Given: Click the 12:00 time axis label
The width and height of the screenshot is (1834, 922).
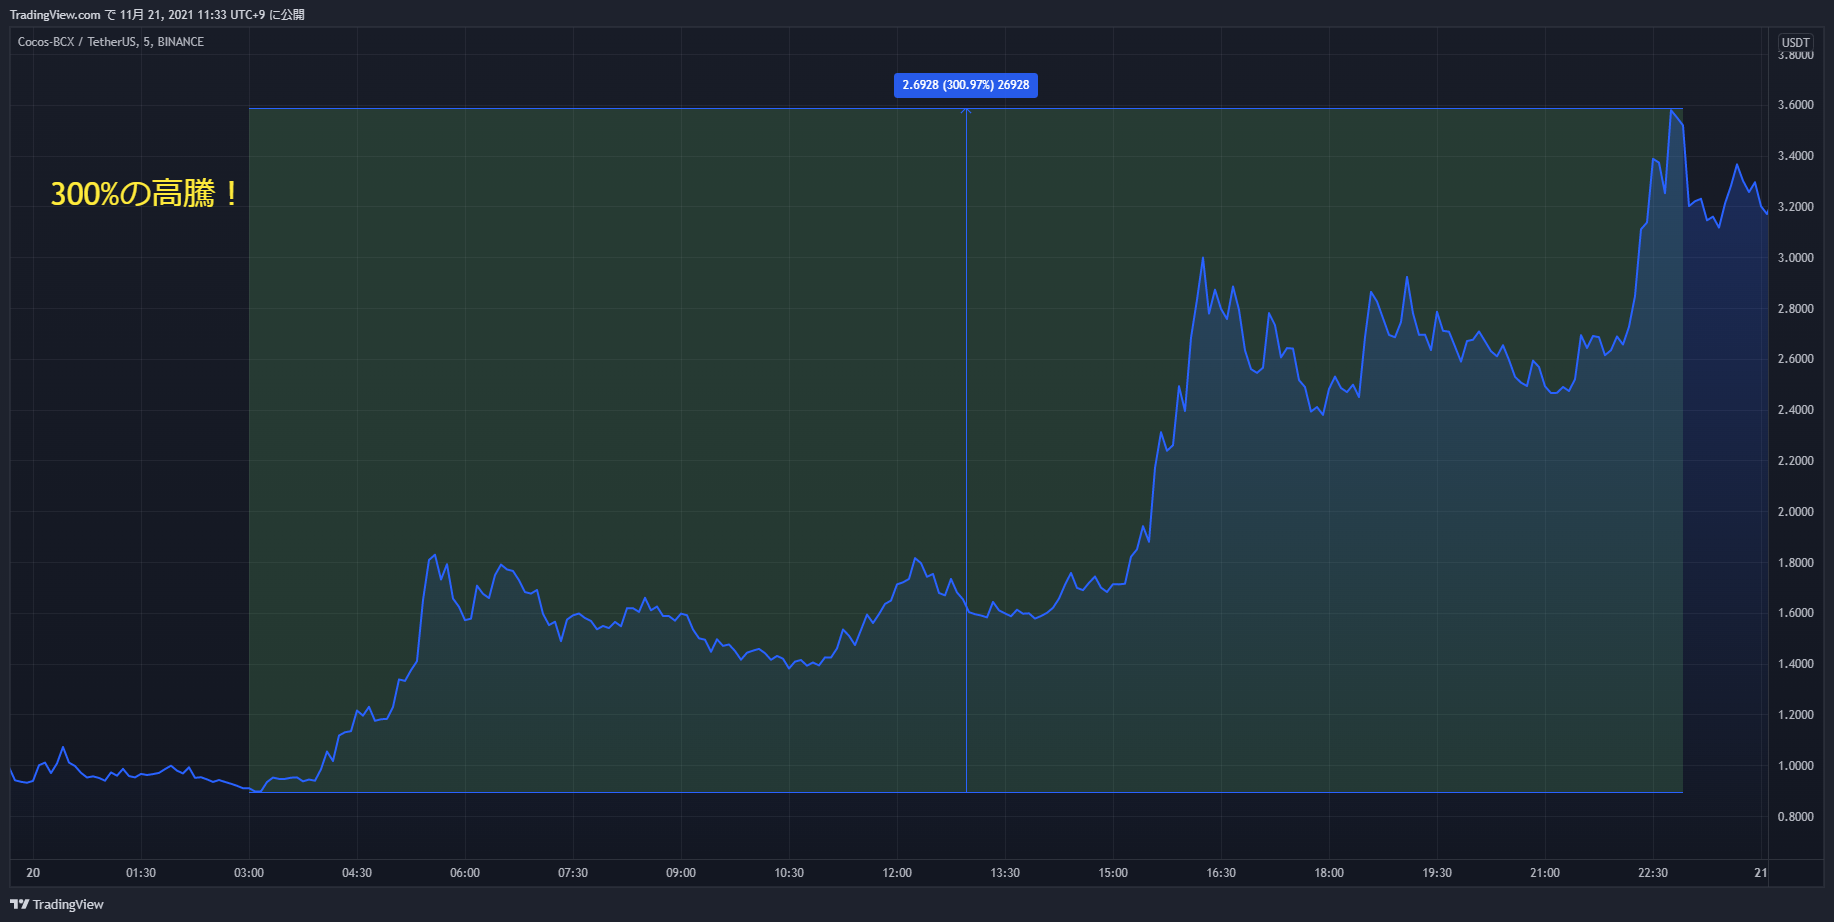Looking at the screenshot, I should 897,873.
